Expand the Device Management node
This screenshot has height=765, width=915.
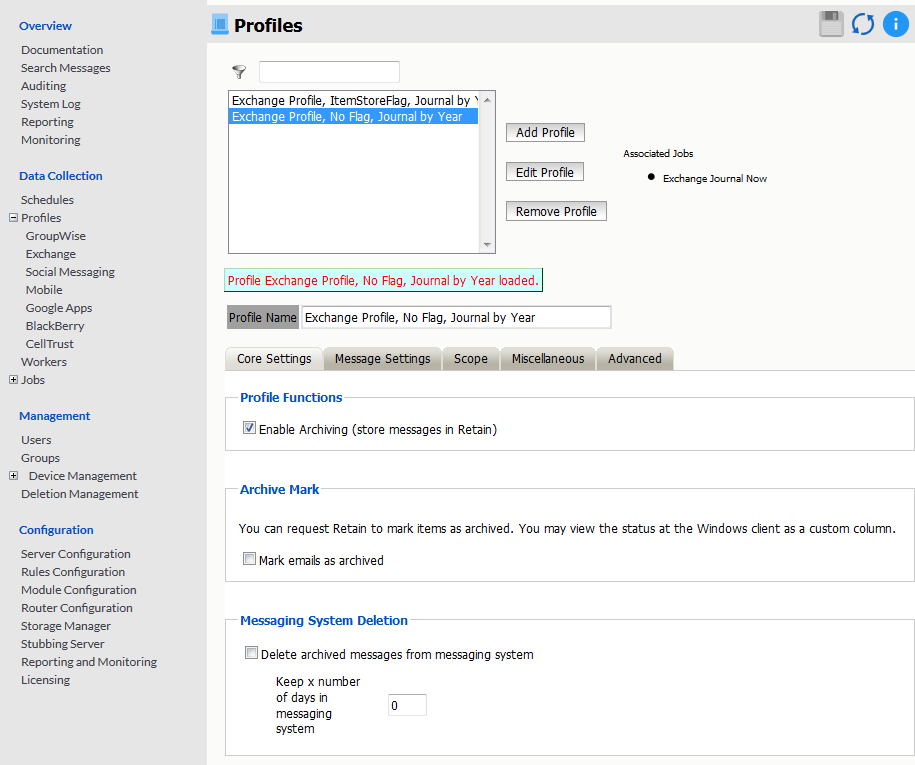(13, 476)
